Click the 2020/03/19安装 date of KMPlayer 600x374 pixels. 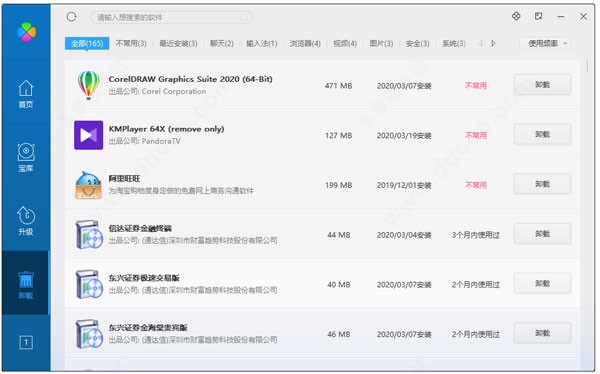[x=404, y=136]
